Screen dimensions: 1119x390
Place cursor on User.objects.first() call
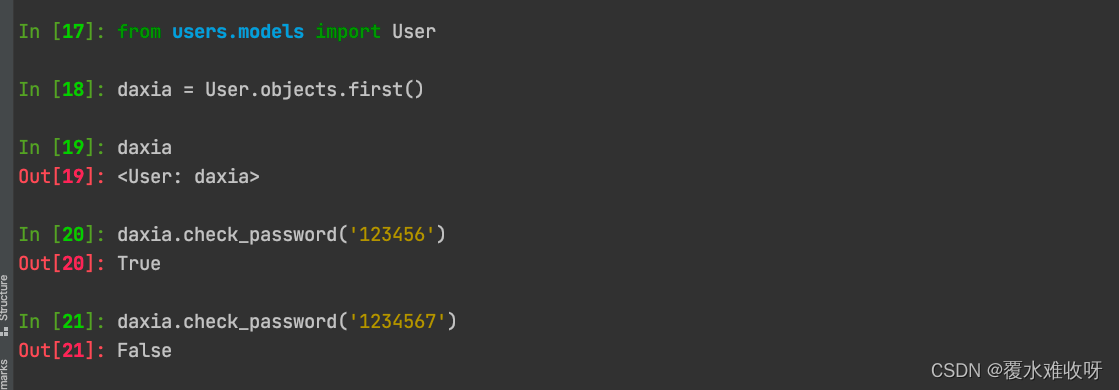click(x=315, y=91)
